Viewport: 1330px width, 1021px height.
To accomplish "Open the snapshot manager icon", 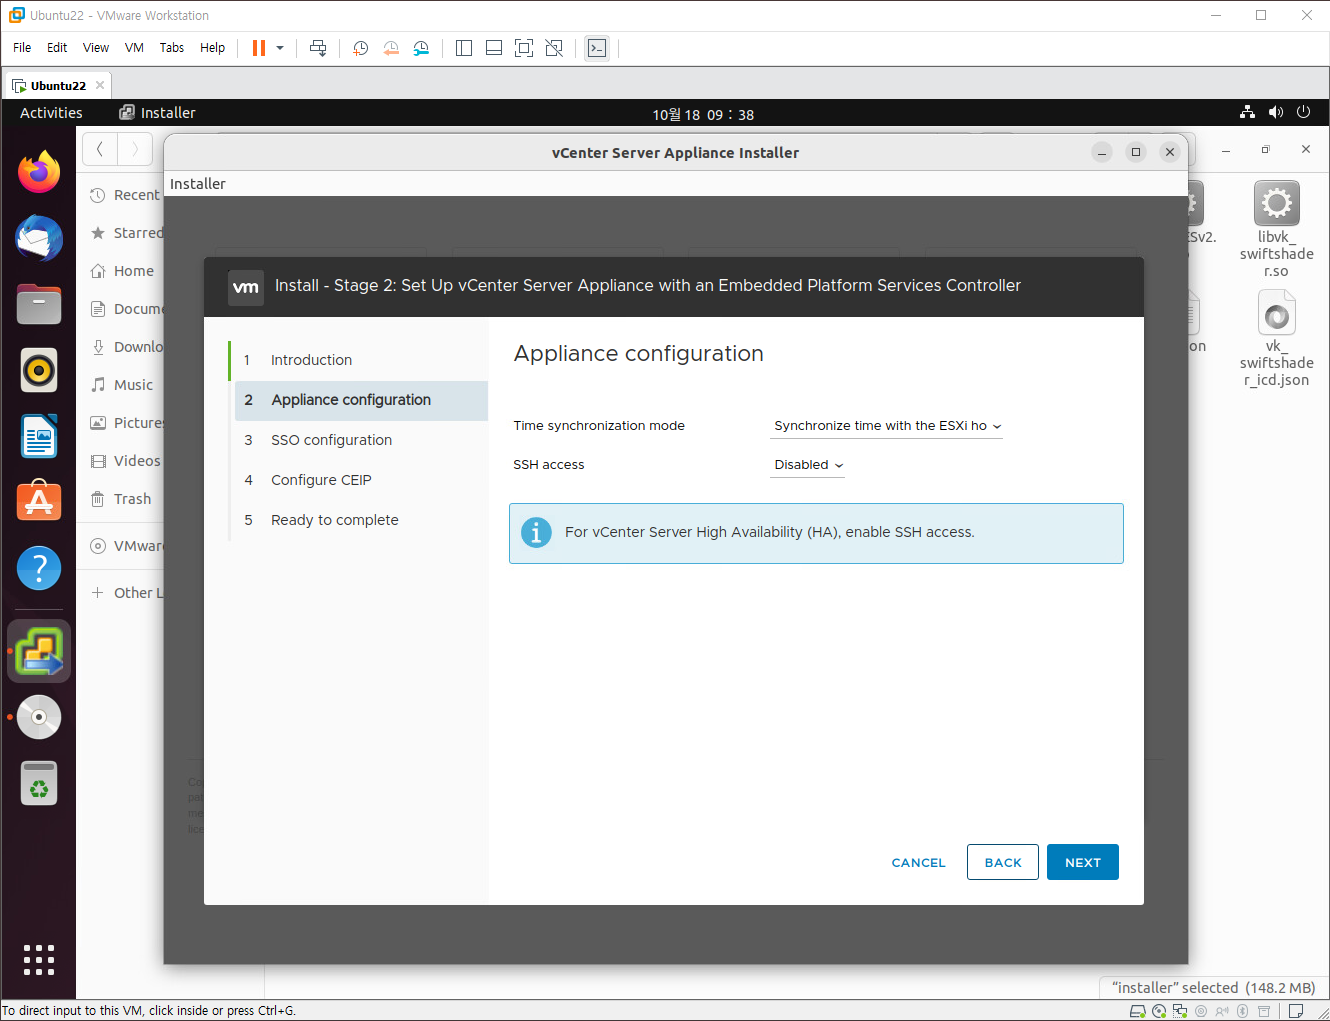I will tap(421, 48).
